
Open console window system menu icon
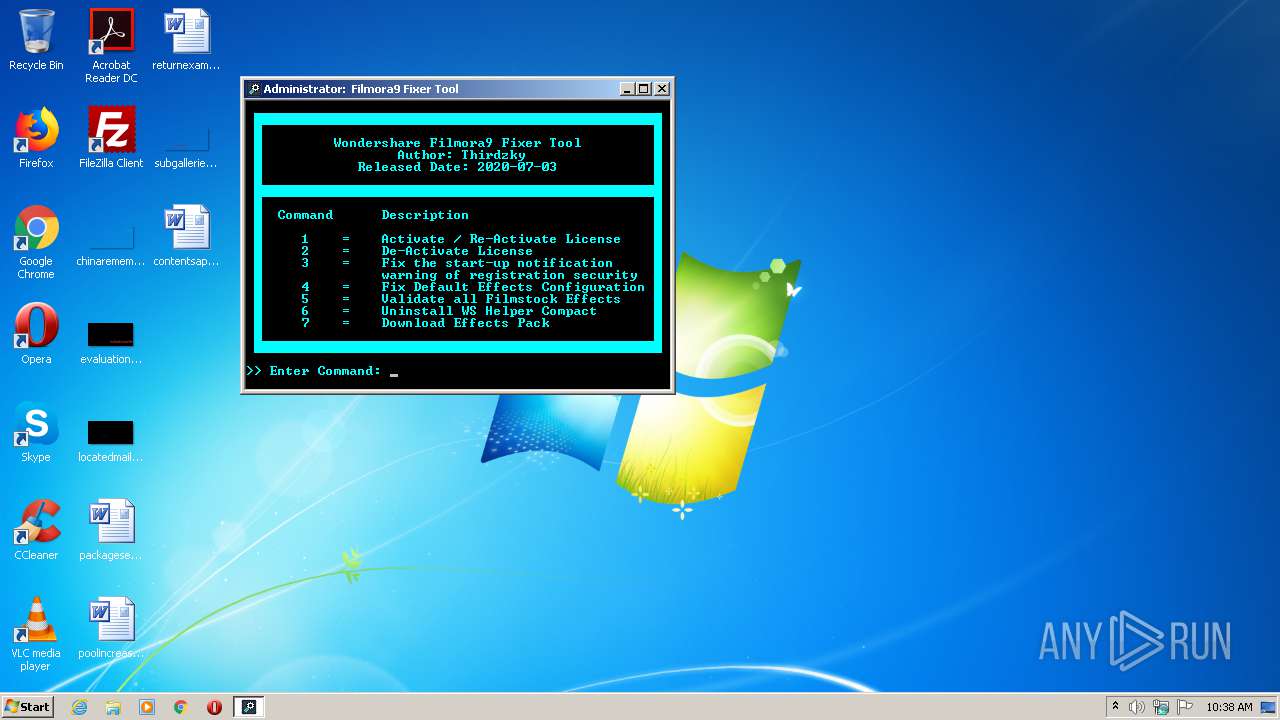click(254, 89)
